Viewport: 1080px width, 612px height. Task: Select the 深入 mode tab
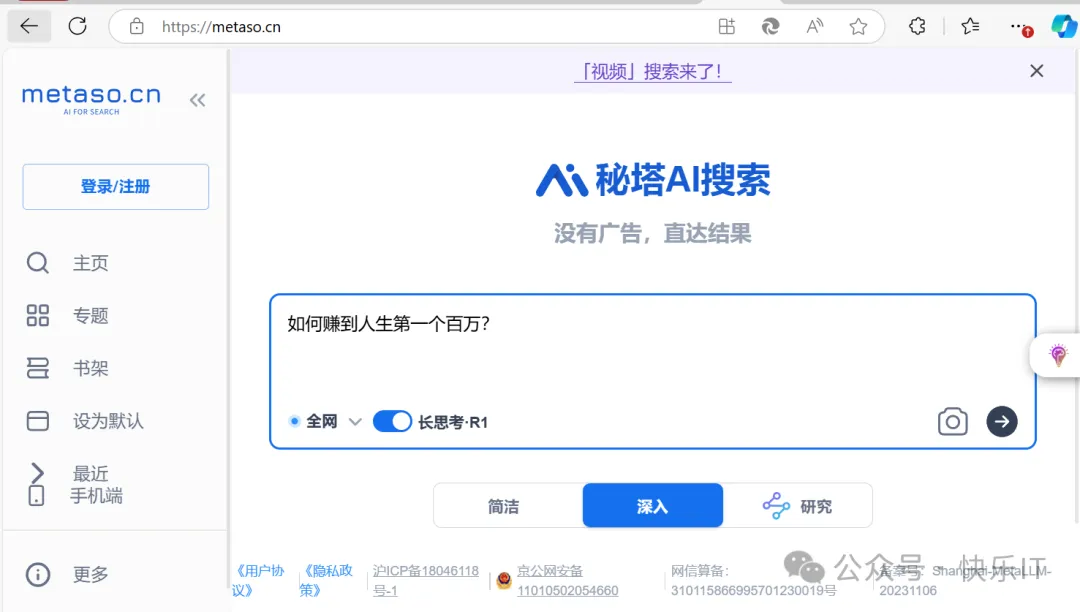pos(652,506)
